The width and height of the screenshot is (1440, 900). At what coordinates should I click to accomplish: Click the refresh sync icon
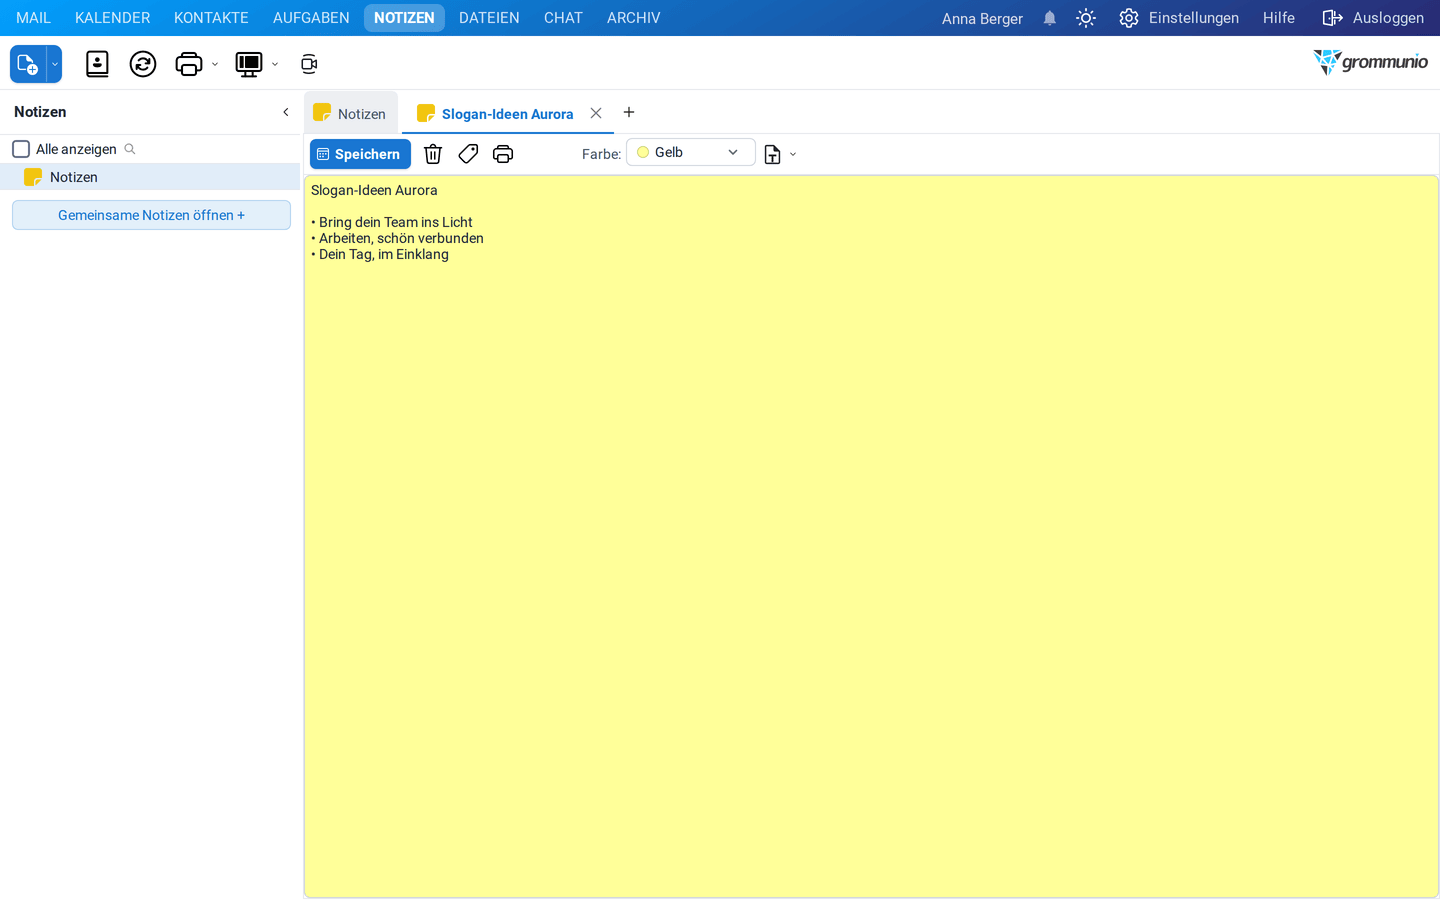coord(143,64)
